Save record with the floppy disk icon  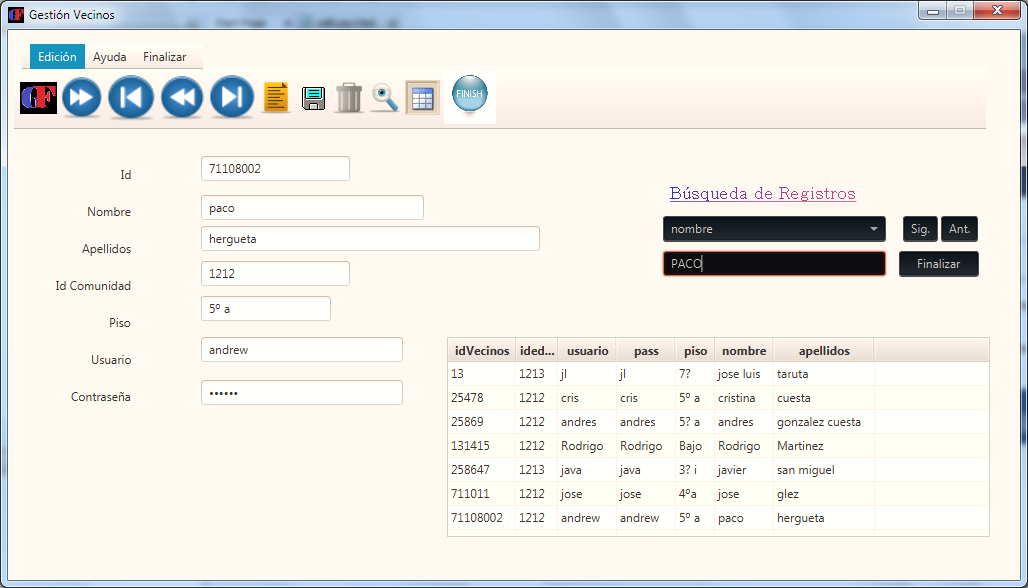pos(313,98)
